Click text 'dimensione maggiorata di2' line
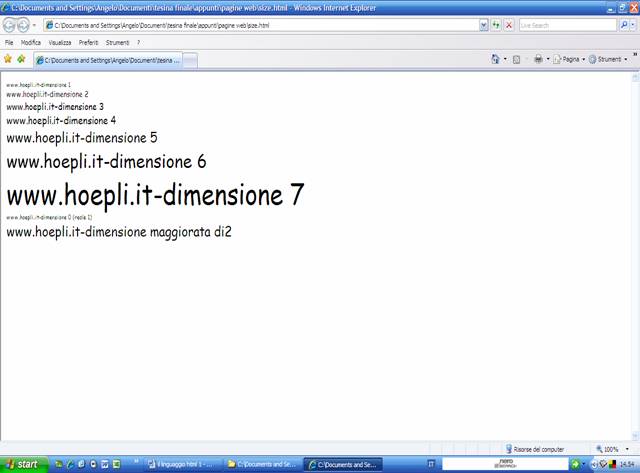Image resolution: width=640 pixels, height=473 pixels. (119, 232)
